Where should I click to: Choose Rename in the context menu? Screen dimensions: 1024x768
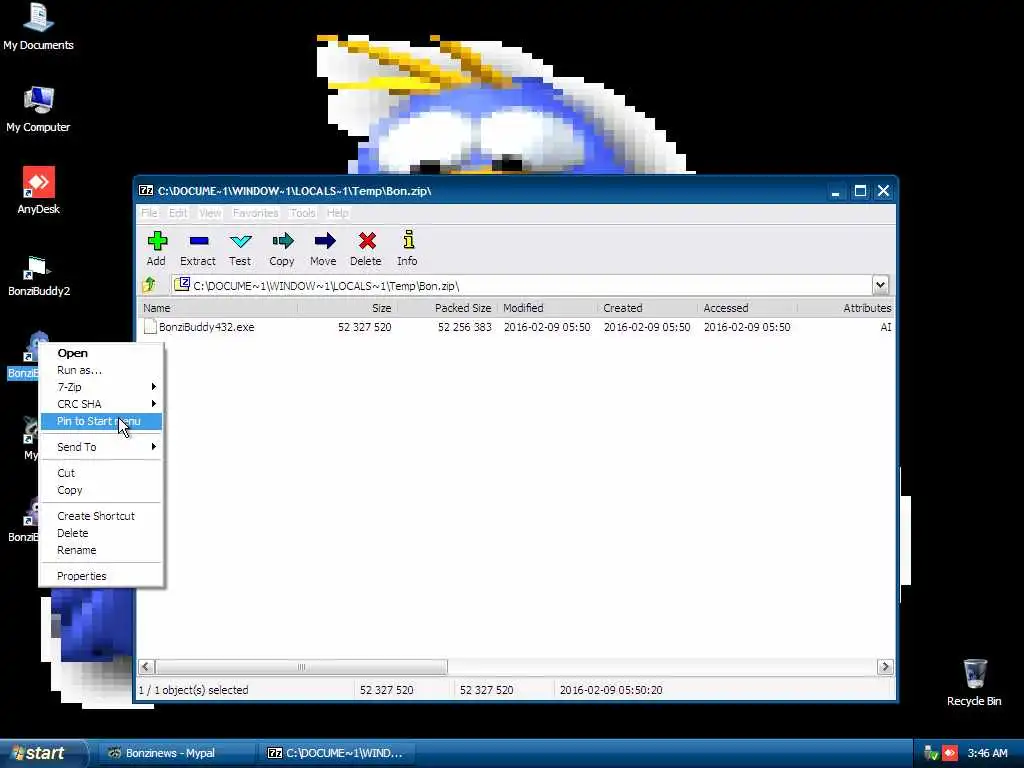point(101,550)
